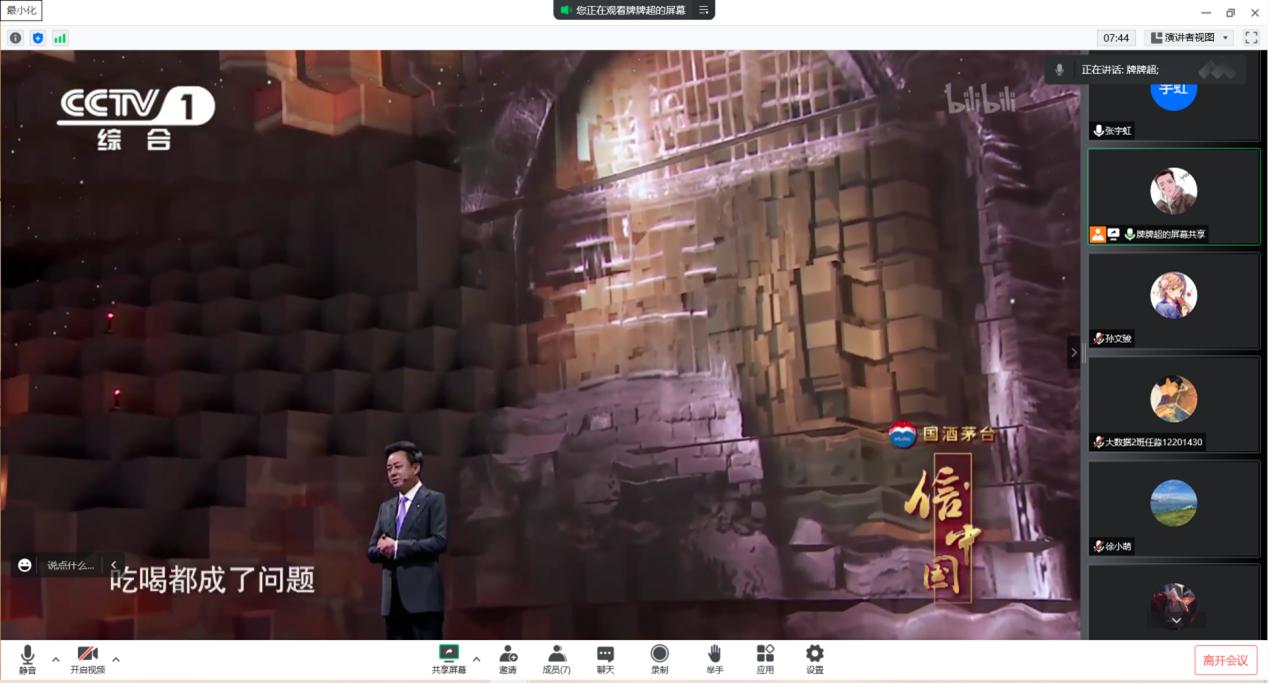Viewport: 1268px width, 683px height.
Task: Start 录制 recording
Action: (659, 660)
